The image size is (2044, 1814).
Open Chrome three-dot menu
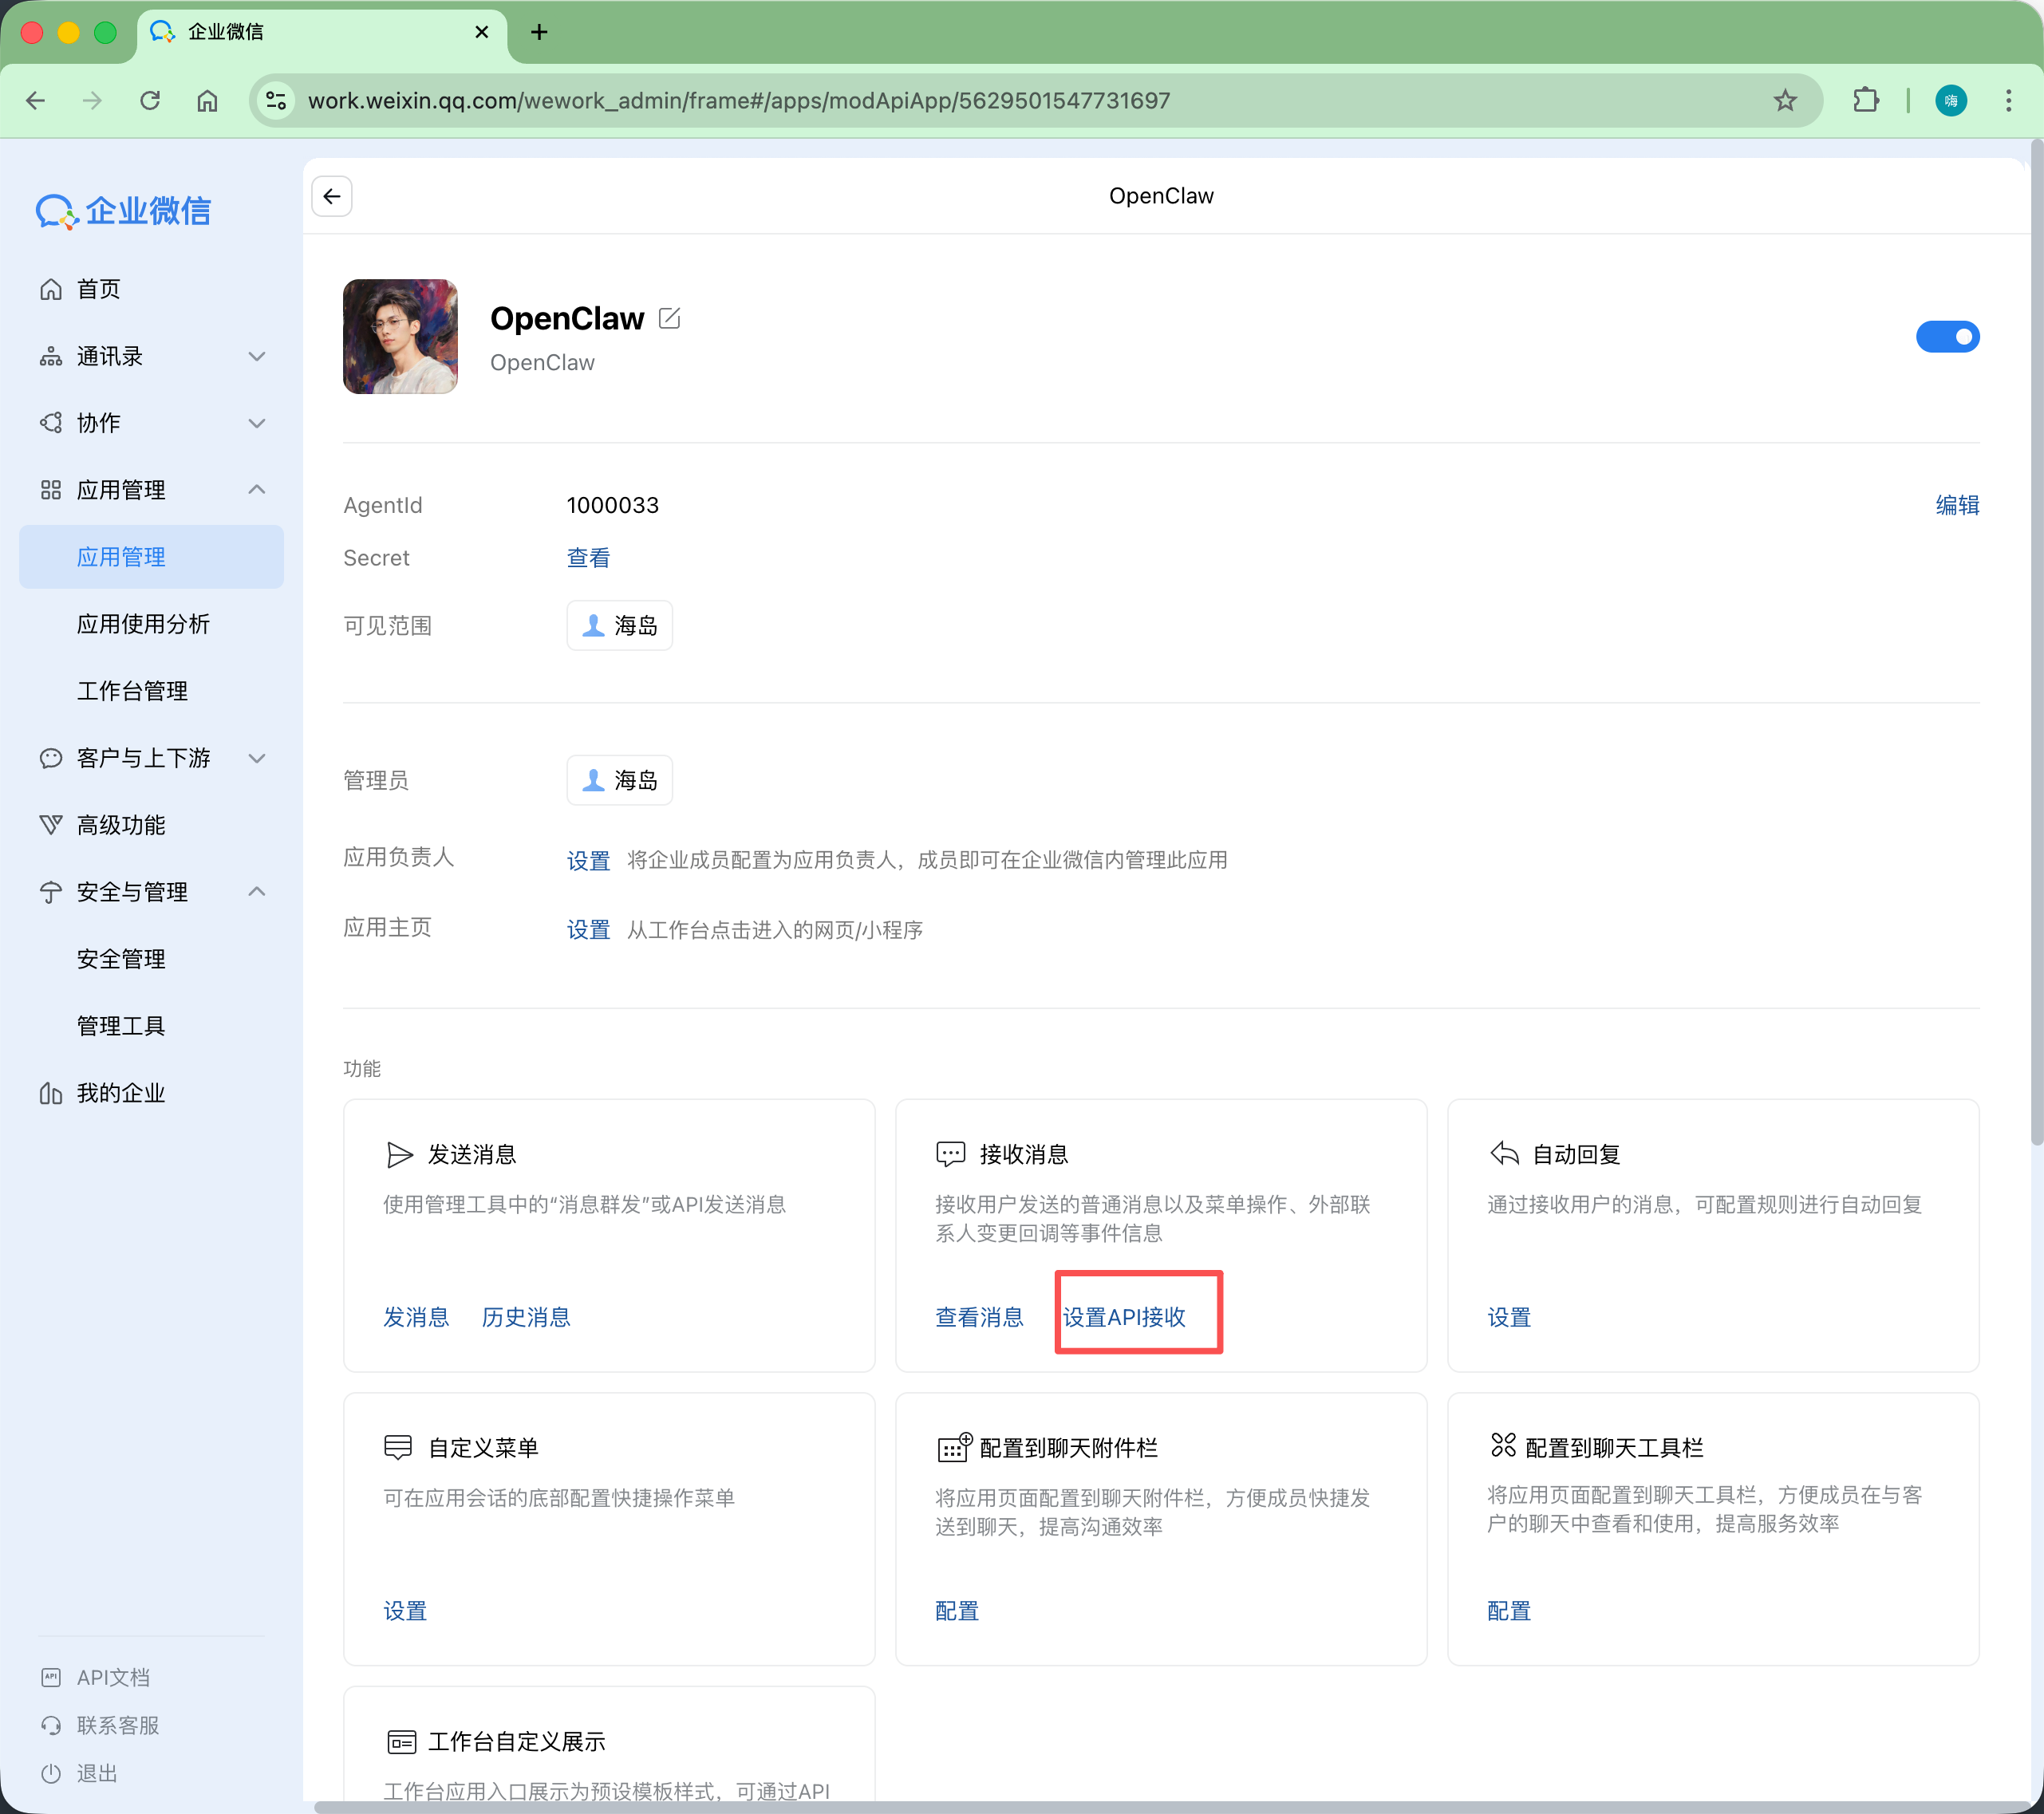click(2008, 100)
